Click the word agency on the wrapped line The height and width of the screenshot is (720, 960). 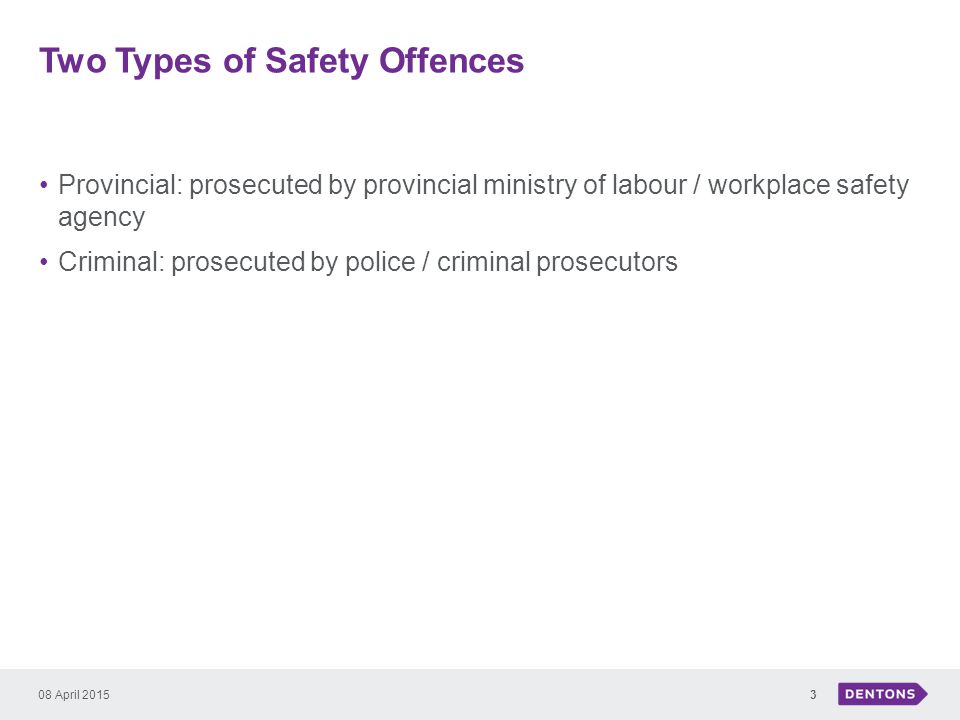coord(102,218)
